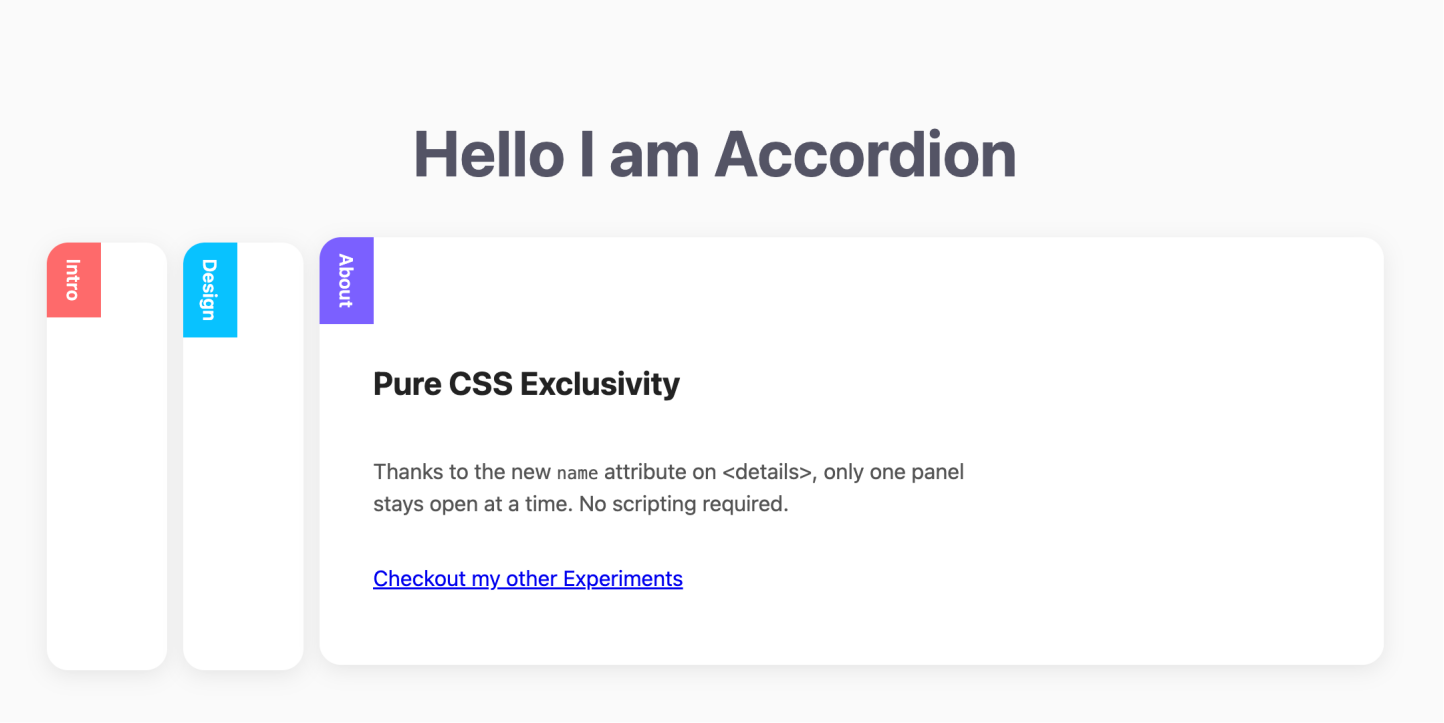Click the Hello I am Accordion title

tap(714, 155)
